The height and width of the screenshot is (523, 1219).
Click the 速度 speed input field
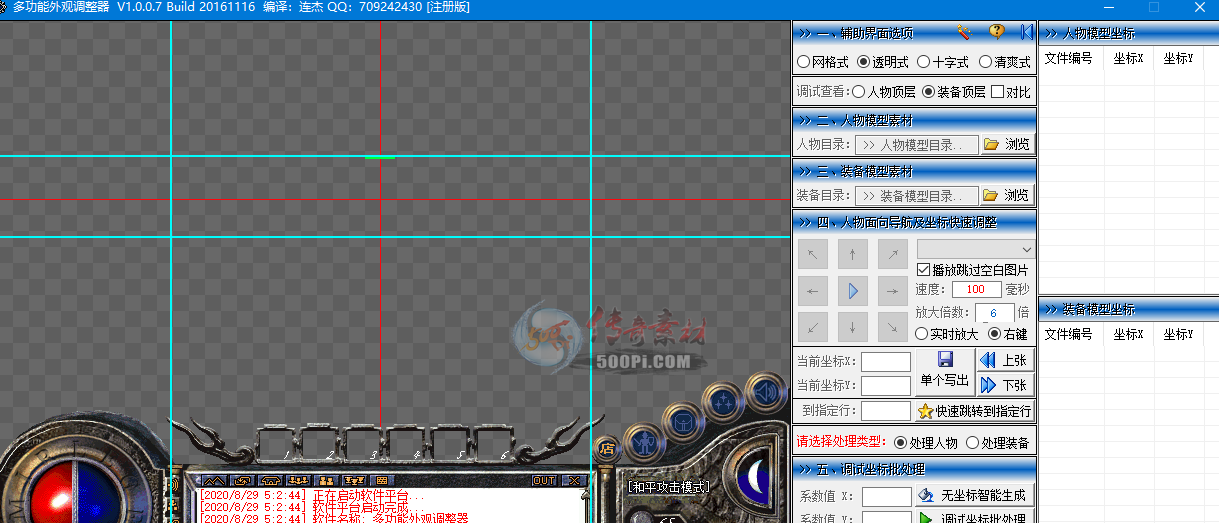[977, 289]
